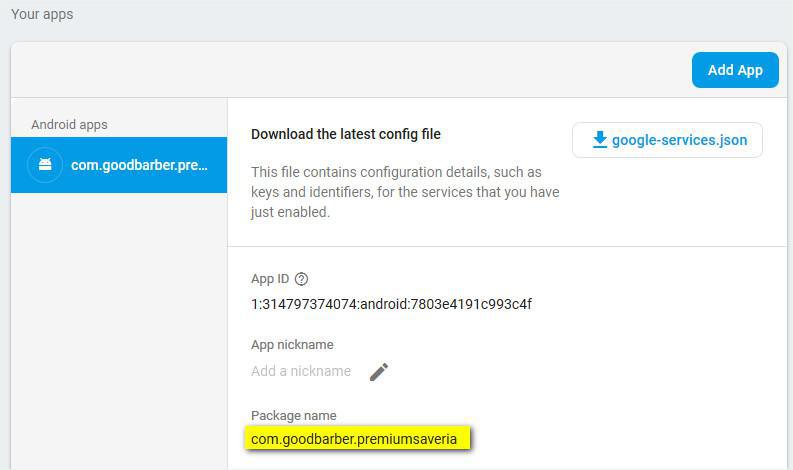Select the com.goodbarber.pre... app entry
This screenshot has width=793, height=470.
[139, 165]
